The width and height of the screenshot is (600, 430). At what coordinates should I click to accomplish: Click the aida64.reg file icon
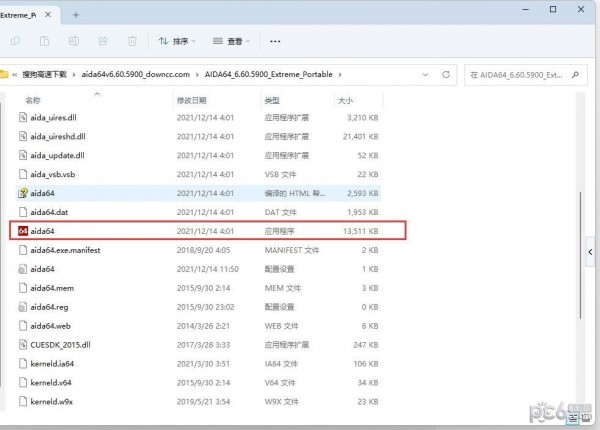point(23,306)
